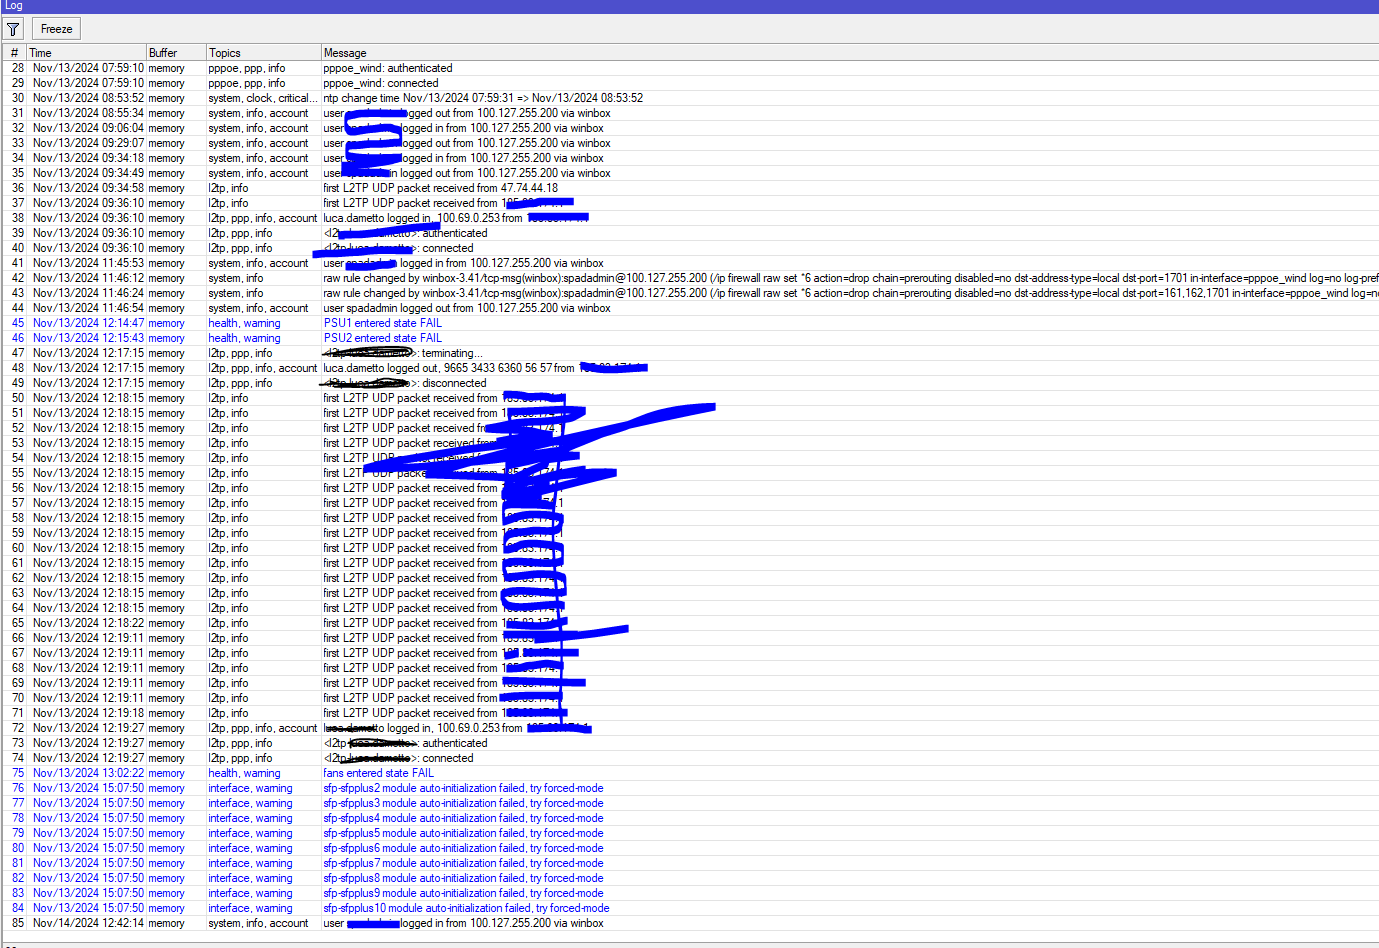Image resolution: width=1379 pixels, height=948 pixels.
Task: Click the time cell 'Nov/13/2024 11:45:53'
Action: [88, 263]
